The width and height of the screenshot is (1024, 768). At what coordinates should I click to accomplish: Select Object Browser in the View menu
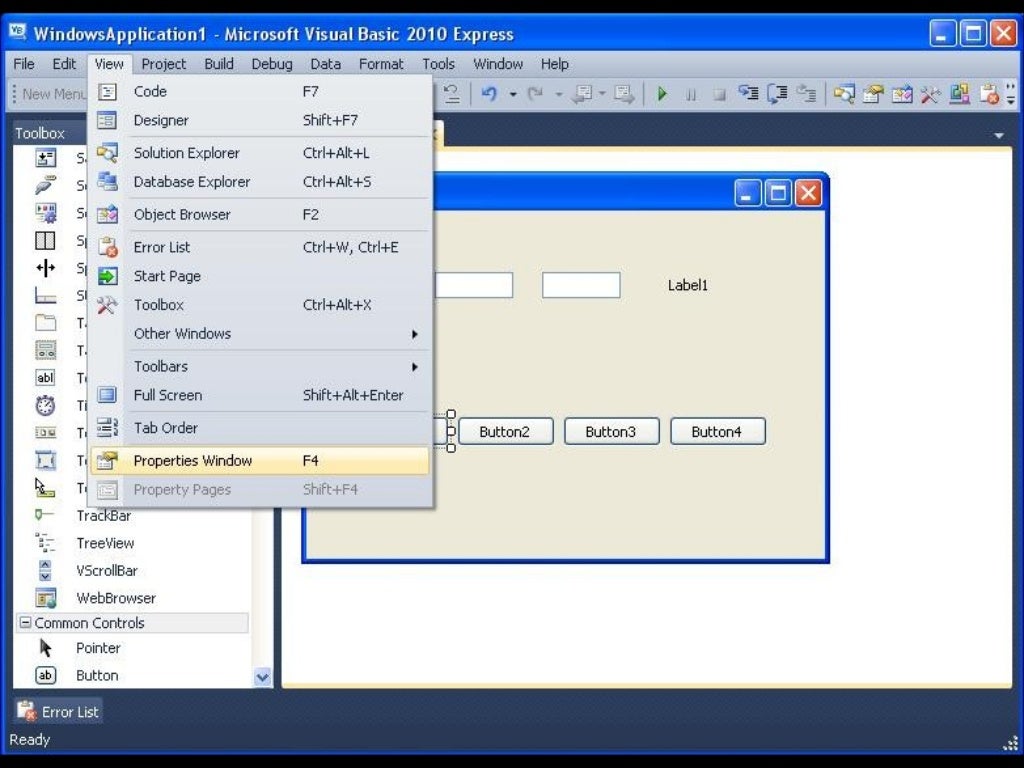tap(260, 214)
